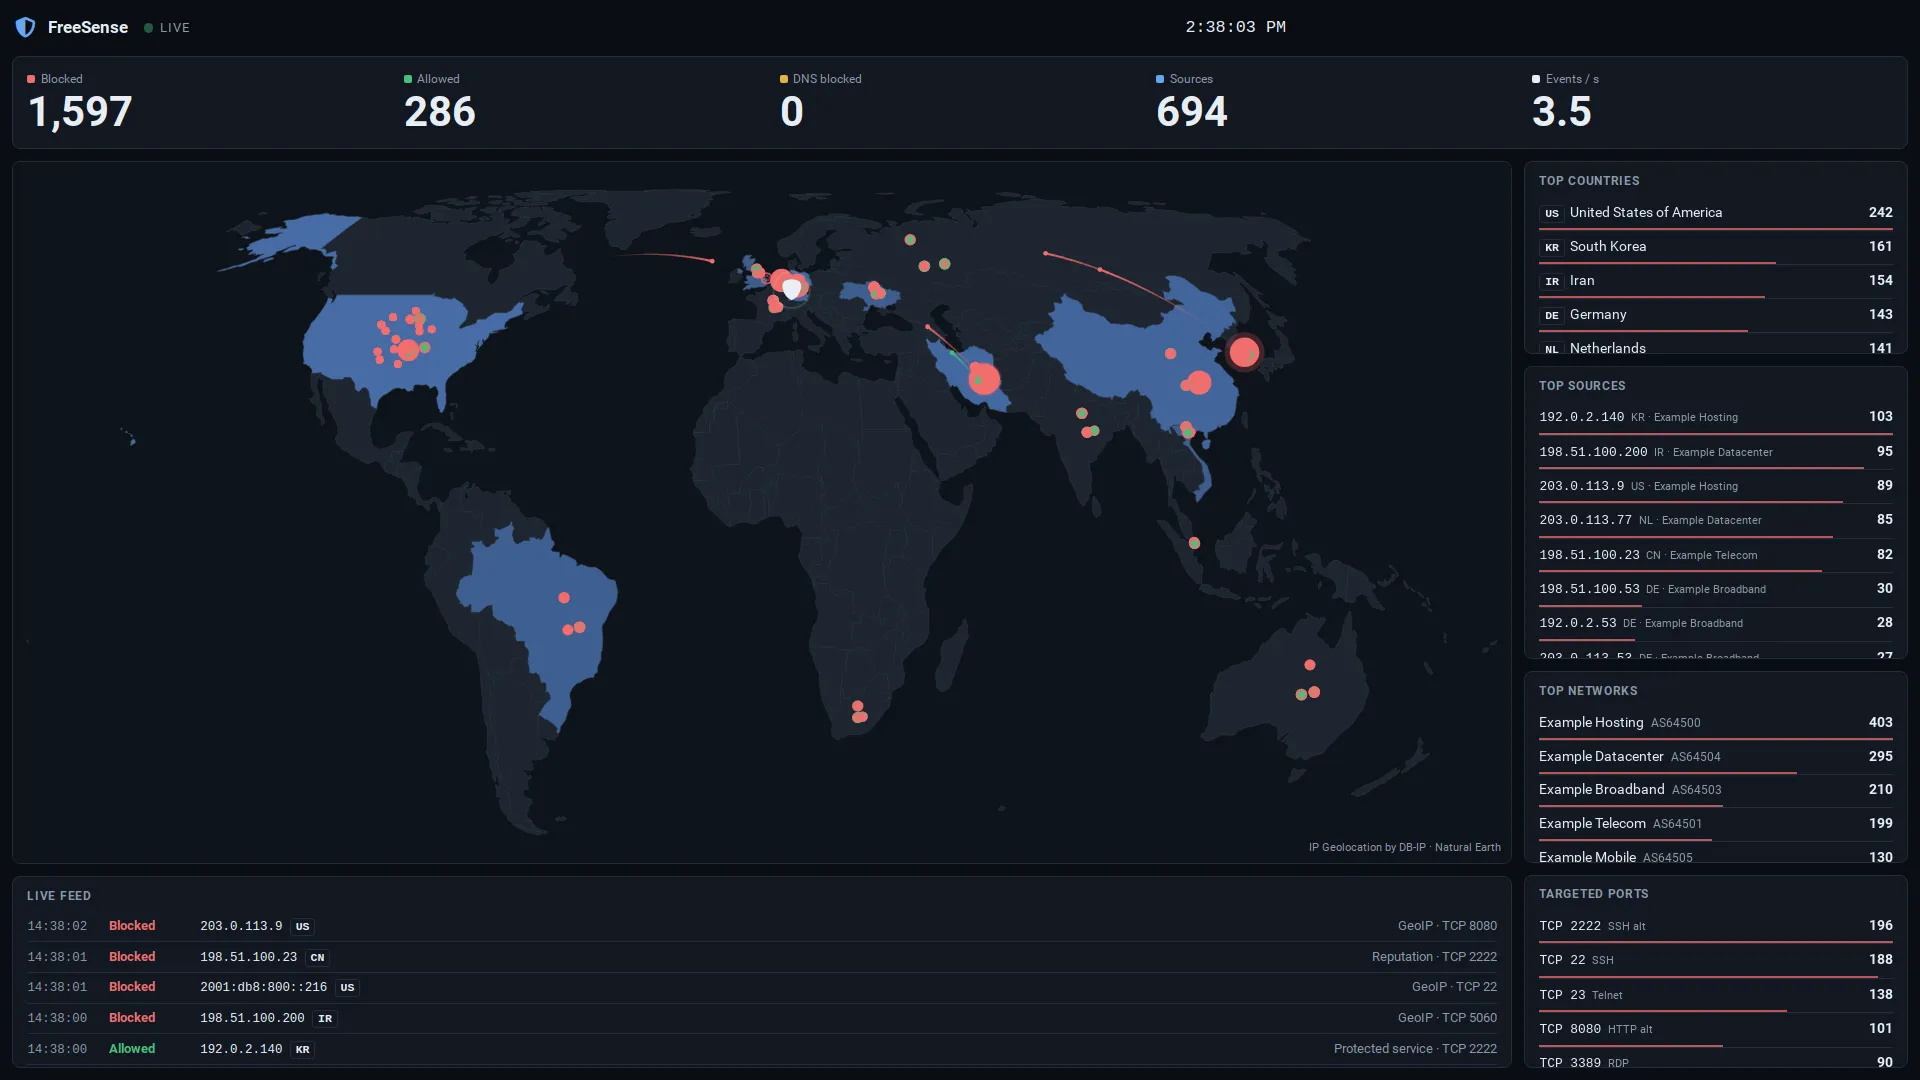Select source 203.0.113.77 NL row
Viewport: 1920px width, 1080px height.
[x=1716, y=520]
